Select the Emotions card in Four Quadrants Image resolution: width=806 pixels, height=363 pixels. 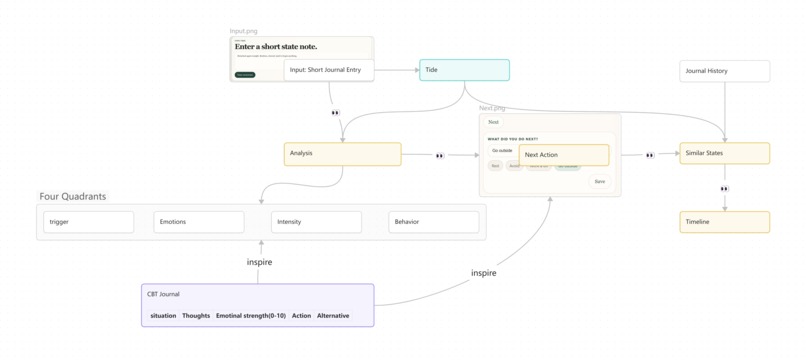point(199,222)
